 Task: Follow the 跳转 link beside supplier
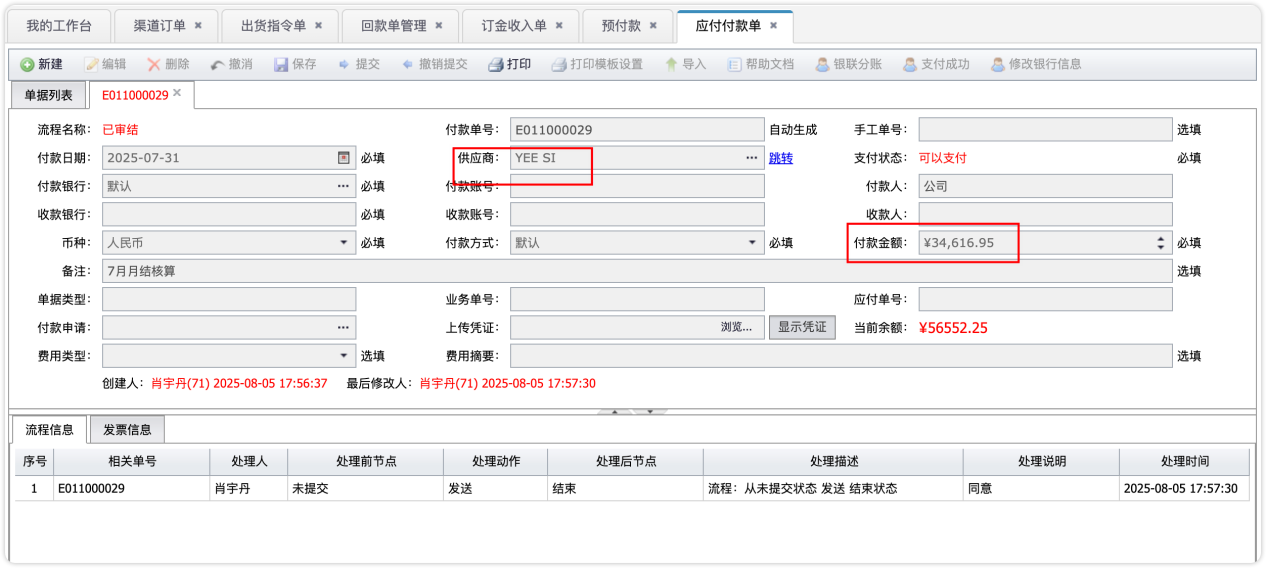click(780, 158)
